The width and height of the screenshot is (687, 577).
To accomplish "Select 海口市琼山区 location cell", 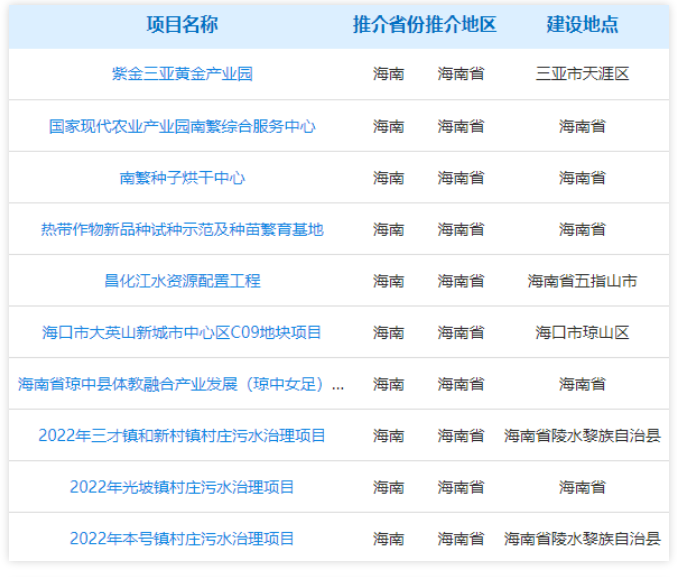I will [582, 333].
